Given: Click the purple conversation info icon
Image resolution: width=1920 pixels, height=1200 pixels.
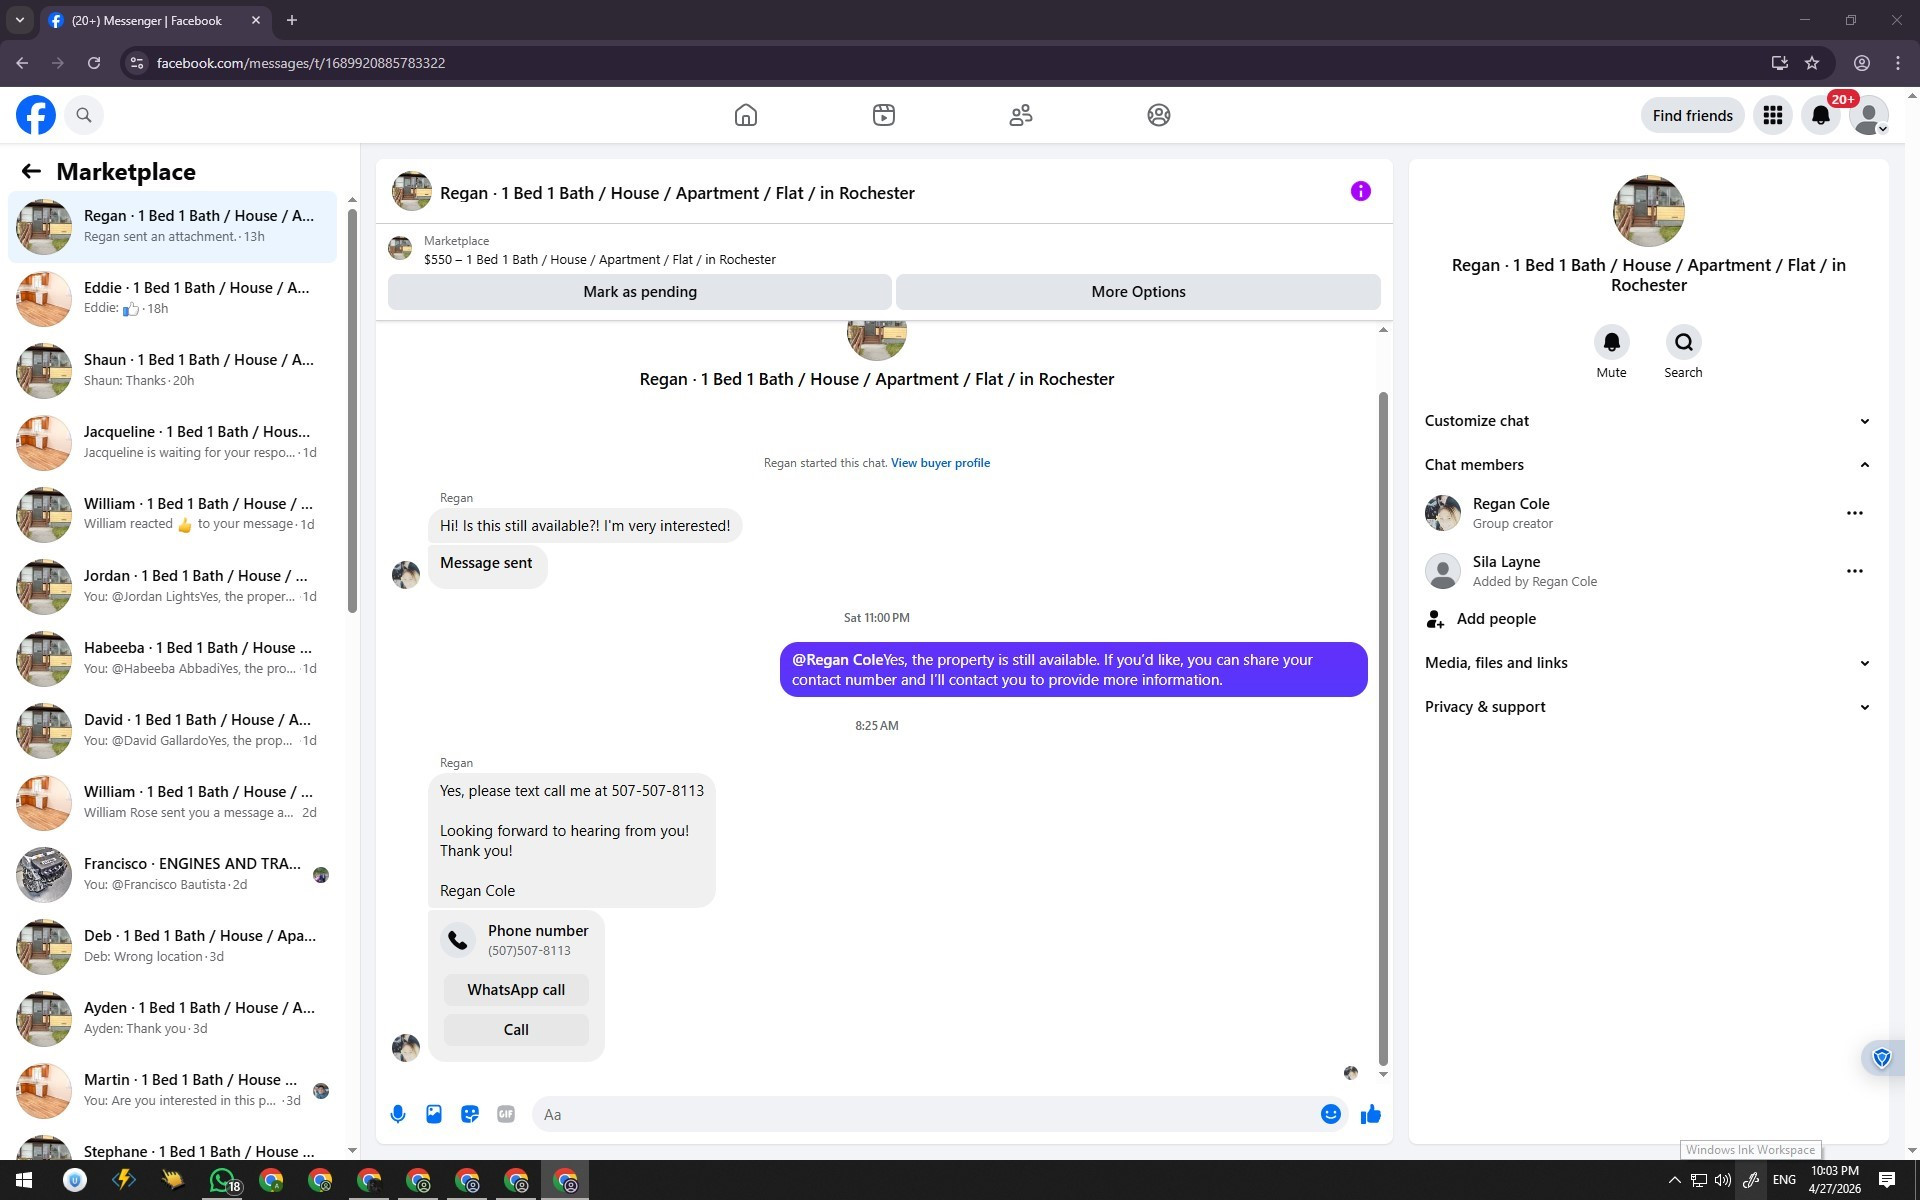Looking at the screenshot, I should tap(1360, 191).
